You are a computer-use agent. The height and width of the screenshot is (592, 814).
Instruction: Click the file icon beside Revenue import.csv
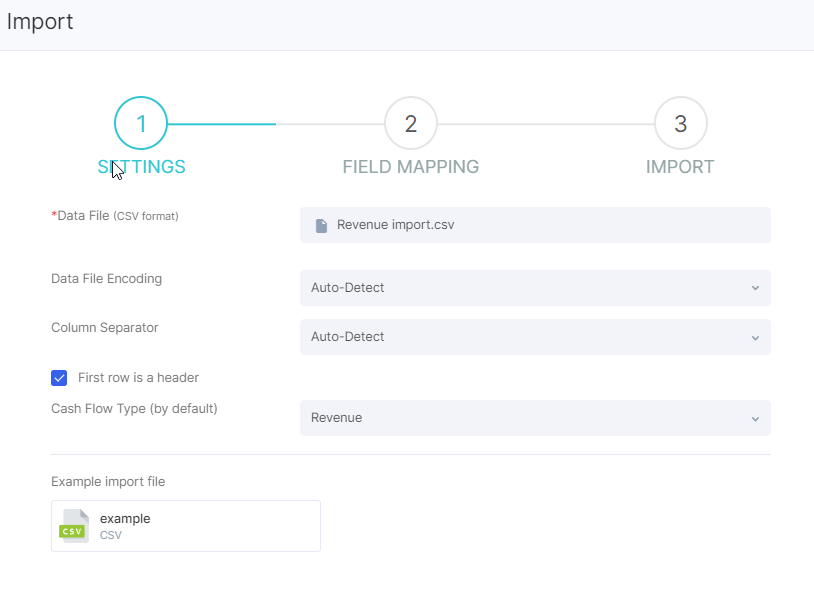(x=321, y=225)
